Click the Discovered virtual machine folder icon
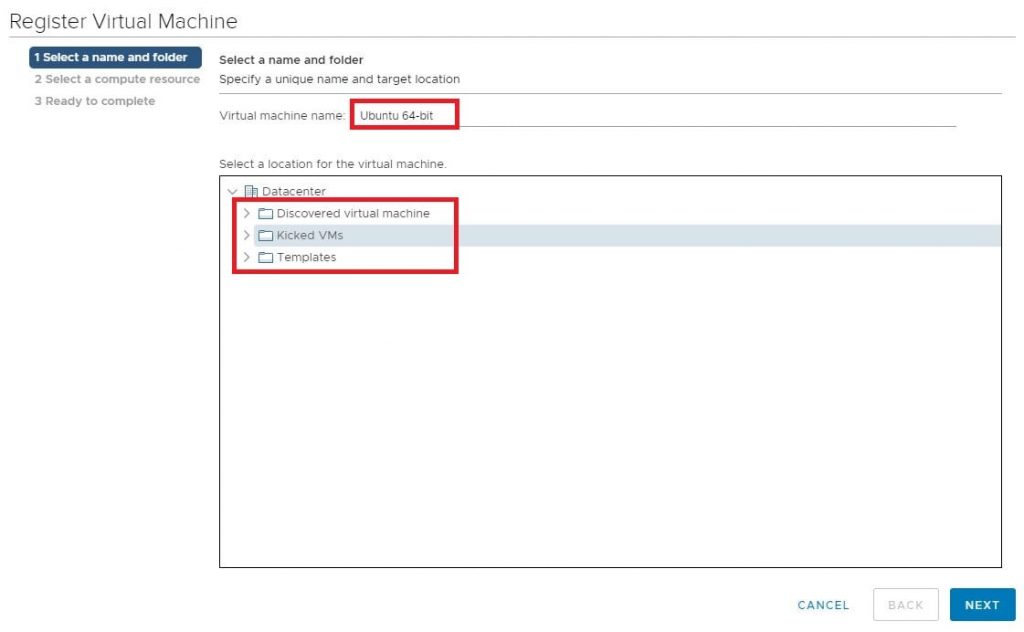Image resolution: width=1024 pixels, height=632 pixels. pos(266,213)
